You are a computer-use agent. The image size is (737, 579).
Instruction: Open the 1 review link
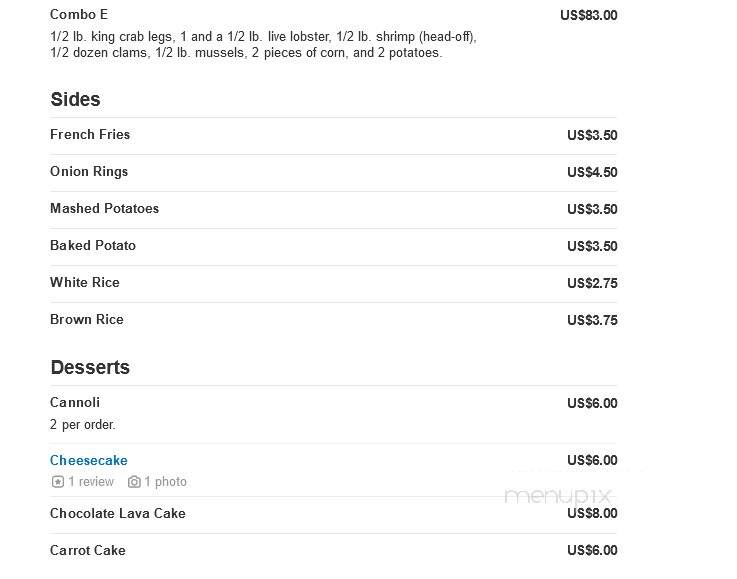point(91,482)
